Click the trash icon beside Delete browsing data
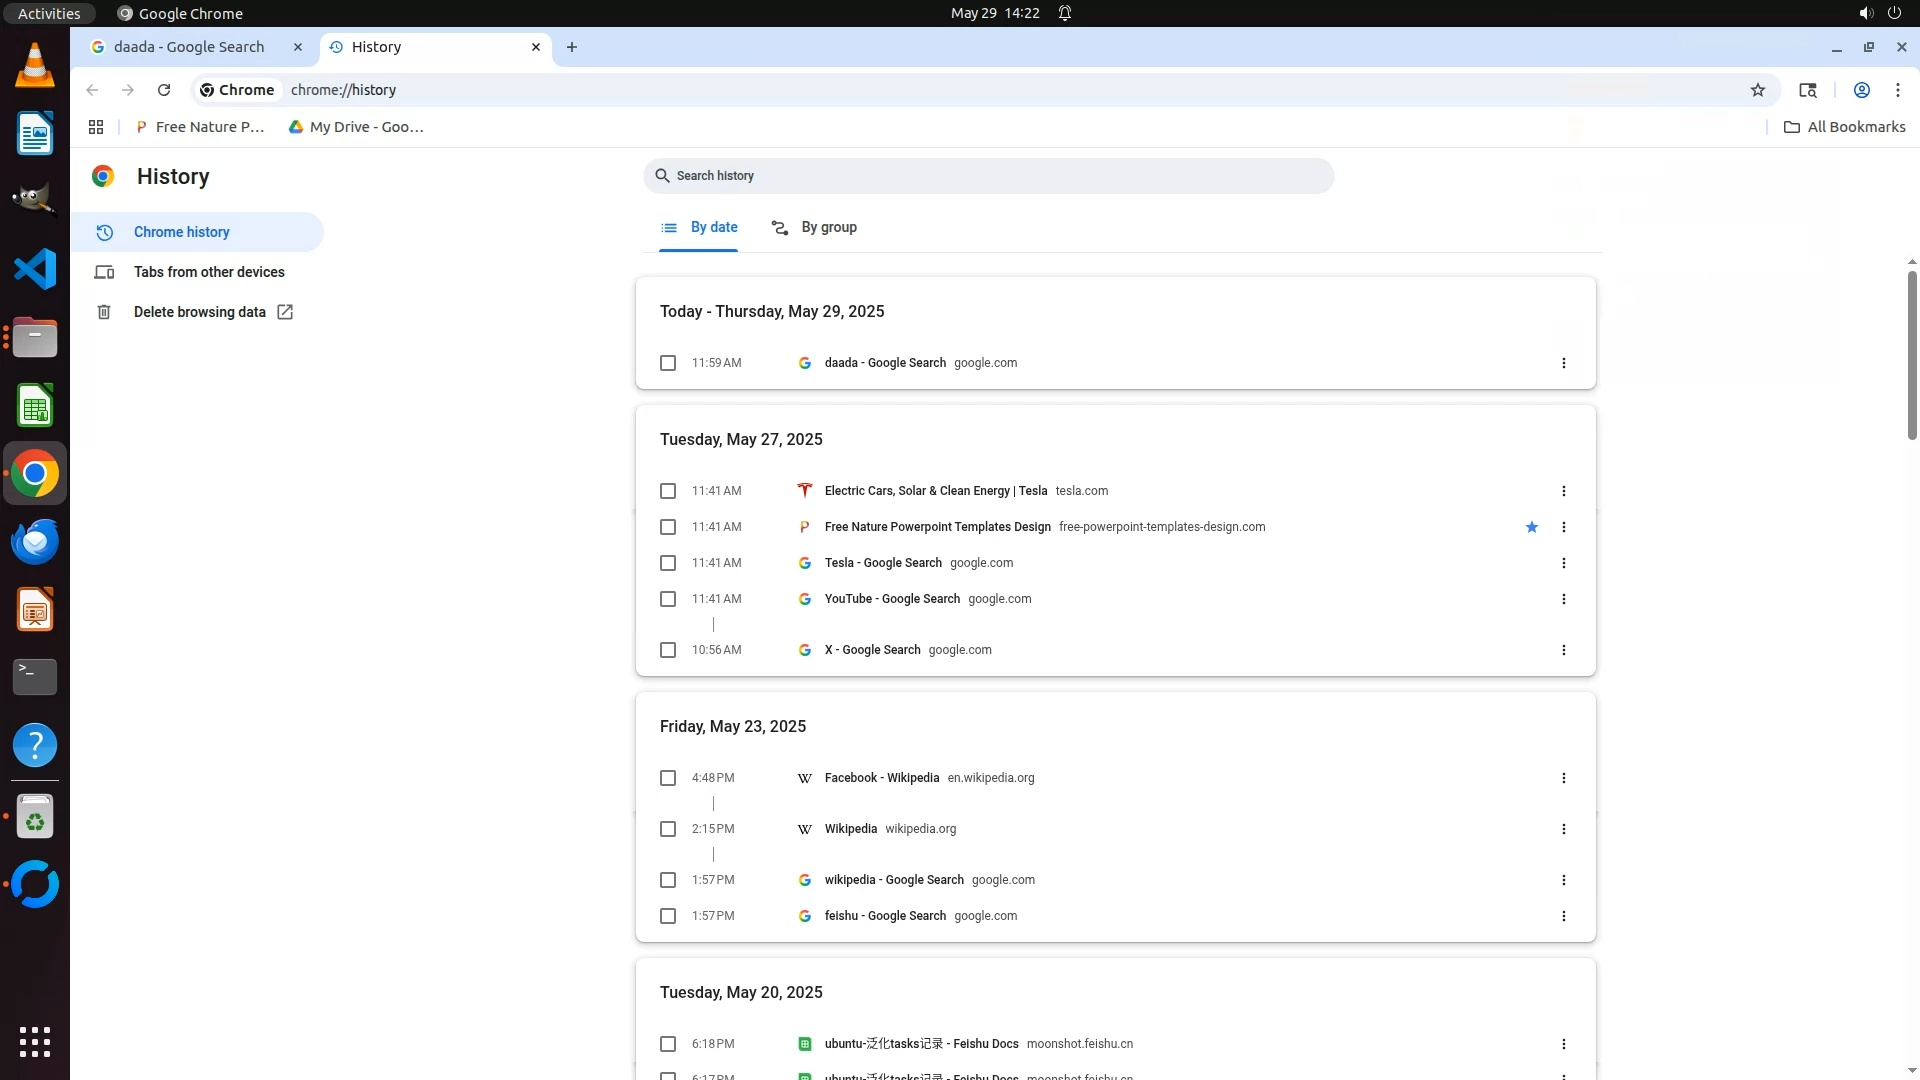The width and height of the screenshot is (1920, 1080). pos(104,312)
